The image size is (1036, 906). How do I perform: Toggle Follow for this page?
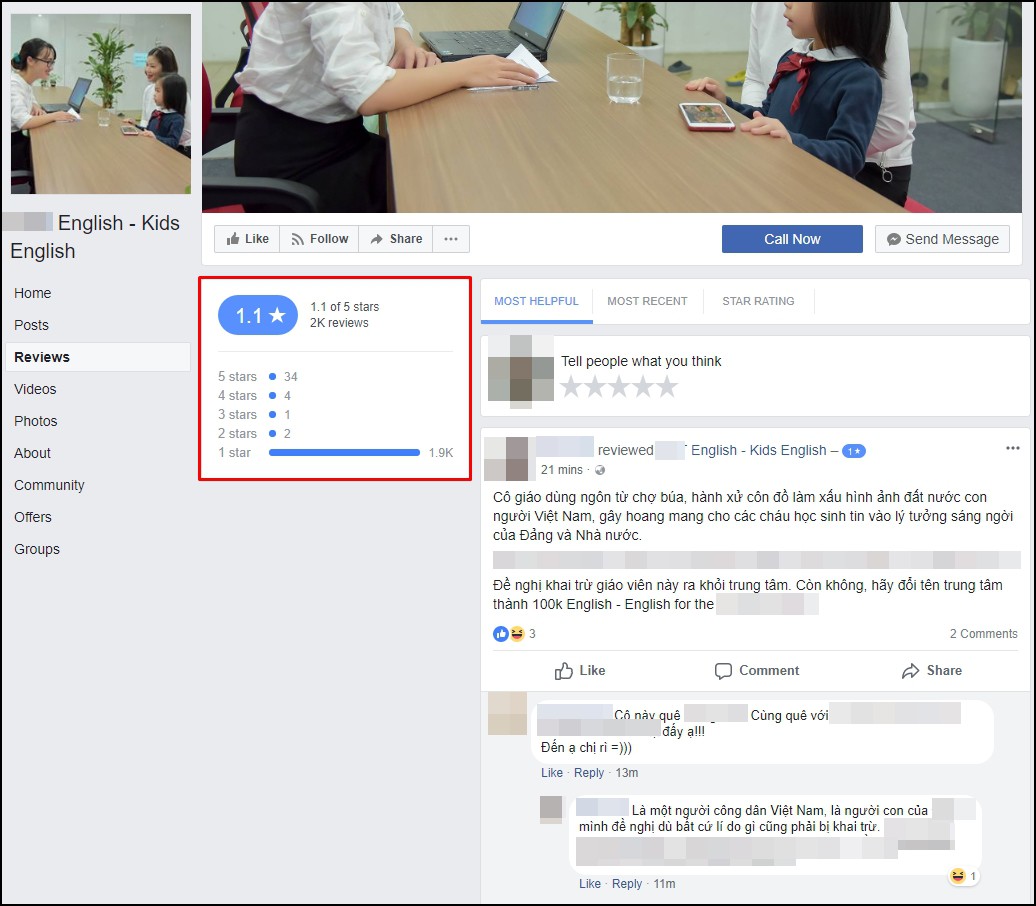319,239
